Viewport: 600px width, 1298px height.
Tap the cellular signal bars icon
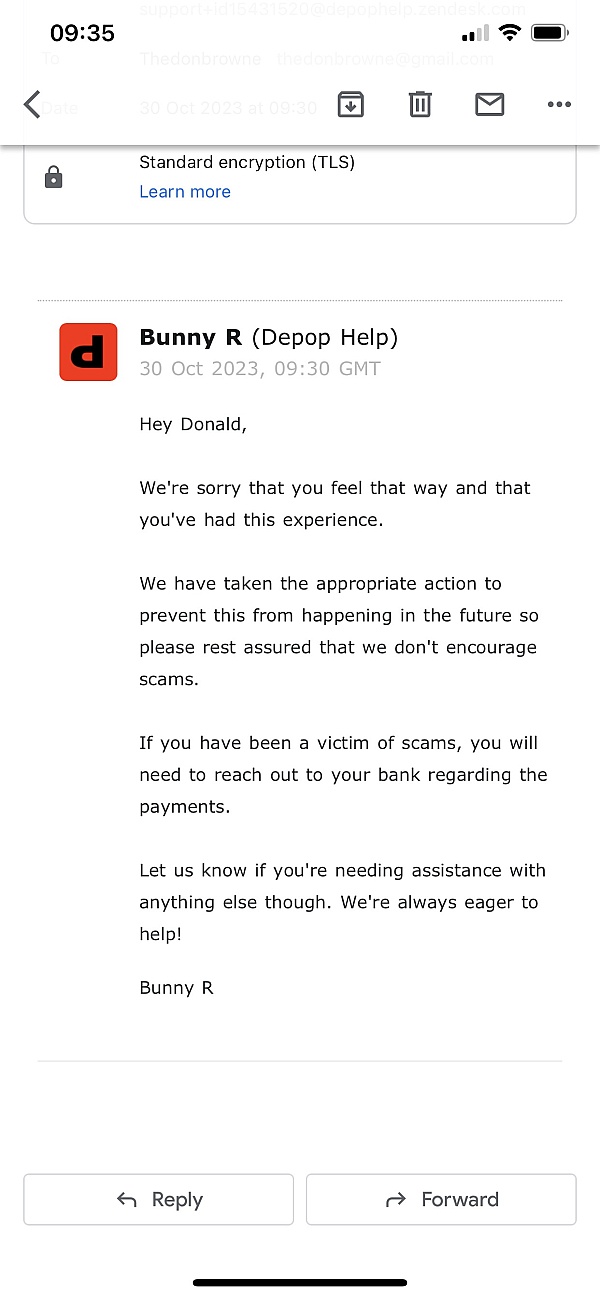click(476, 34)
